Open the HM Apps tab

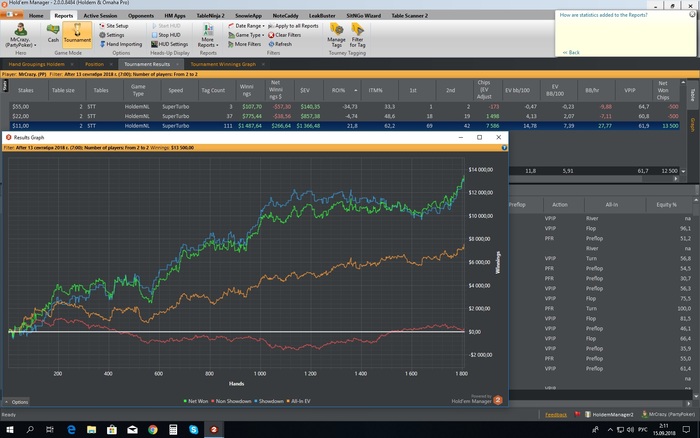(x=175, y=16)
